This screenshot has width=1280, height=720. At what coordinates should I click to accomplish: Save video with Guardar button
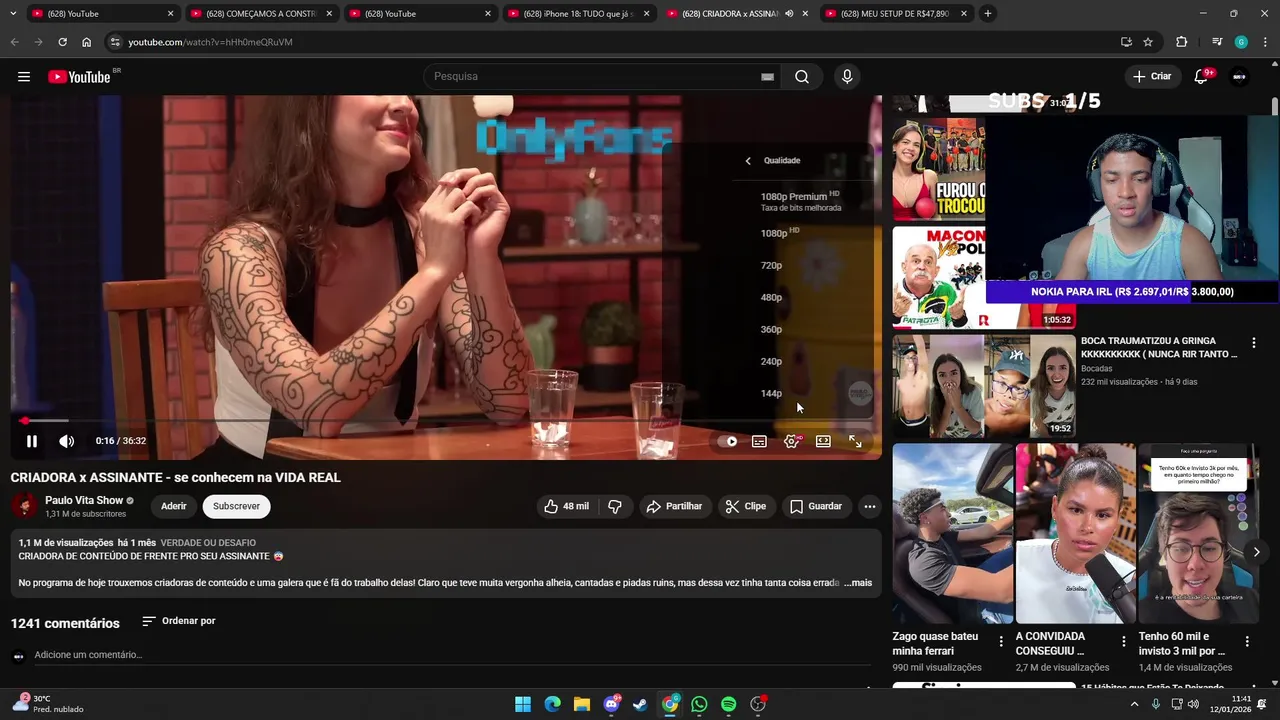click(x=816, y=507)
